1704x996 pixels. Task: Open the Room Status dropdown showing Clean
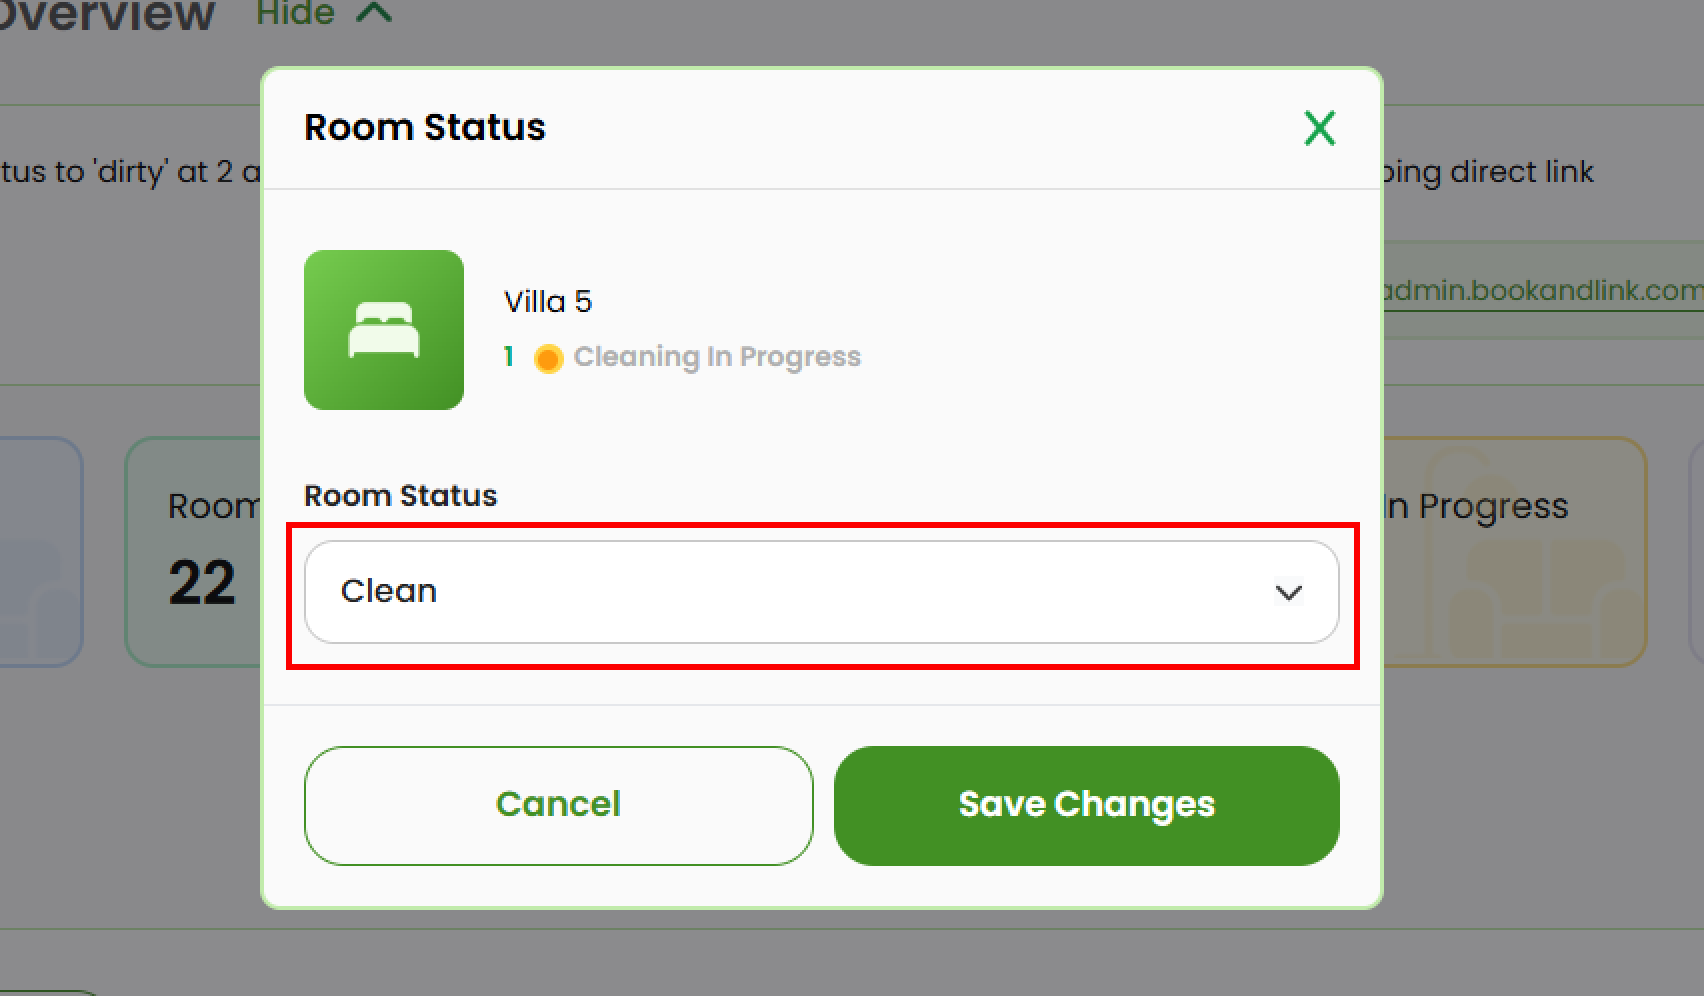click(820, 592)
